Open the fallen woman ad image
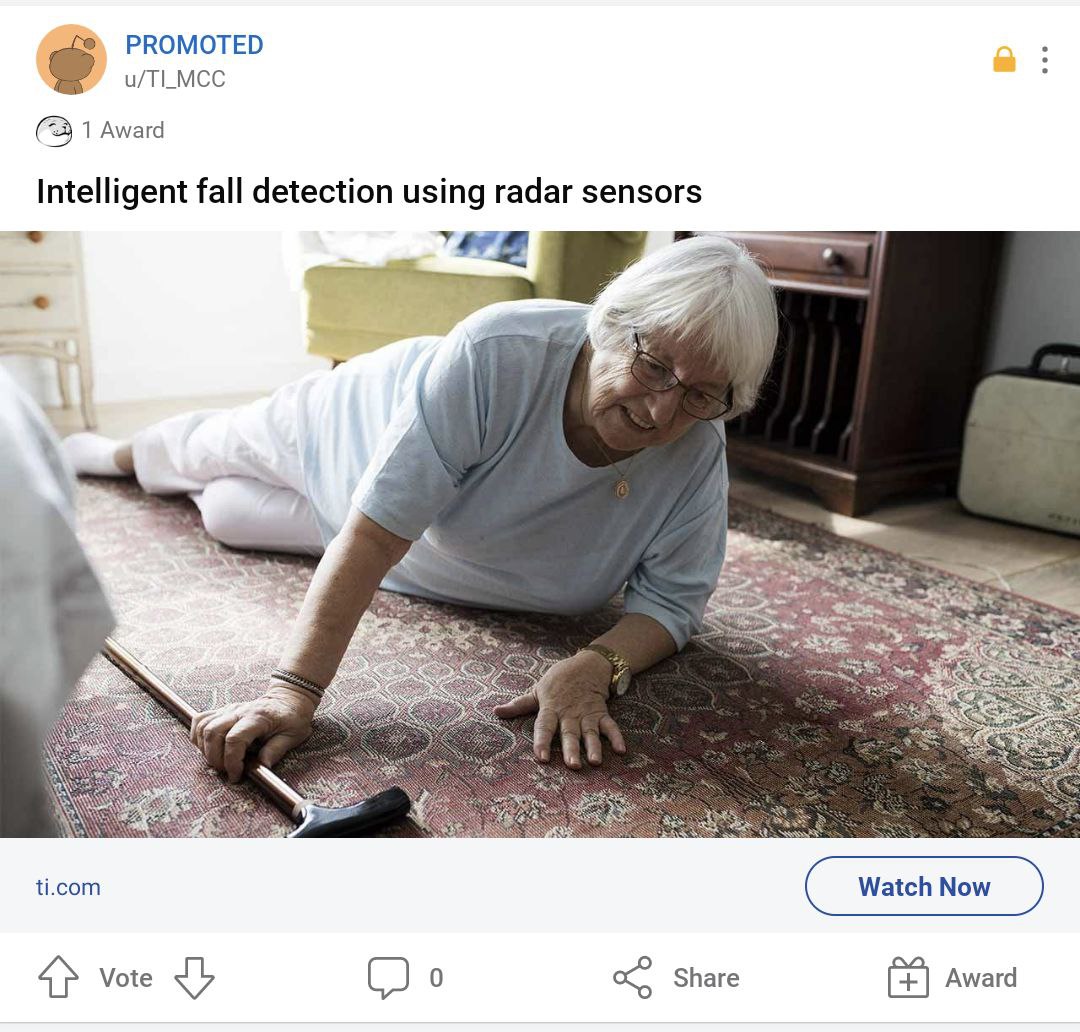The height and width of the screenshot is (1032, 1080). pyautogui.click(x=540, y=534)
